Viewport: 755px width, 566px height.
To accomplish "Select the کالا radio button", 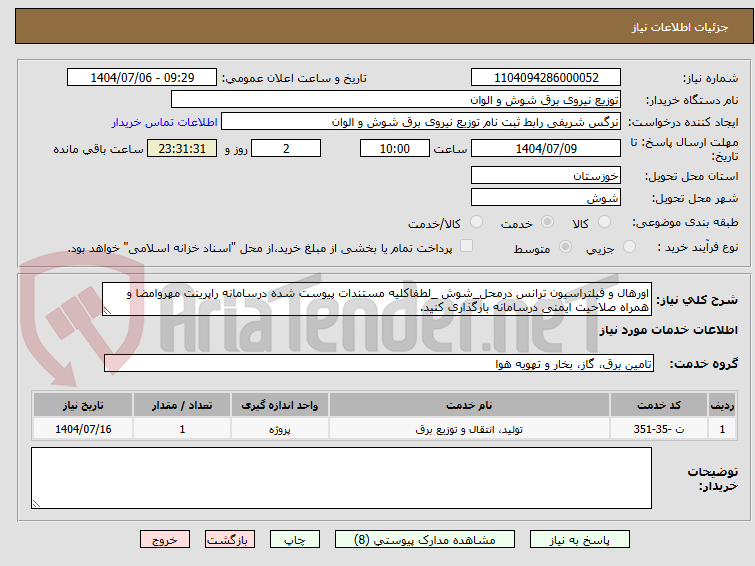I will (604, 222).
